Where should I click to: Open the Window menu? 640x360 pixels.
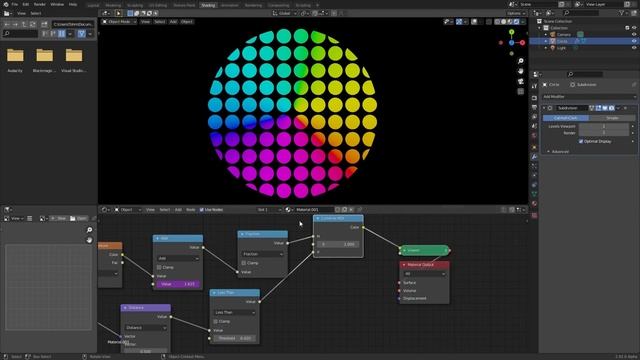57,4
